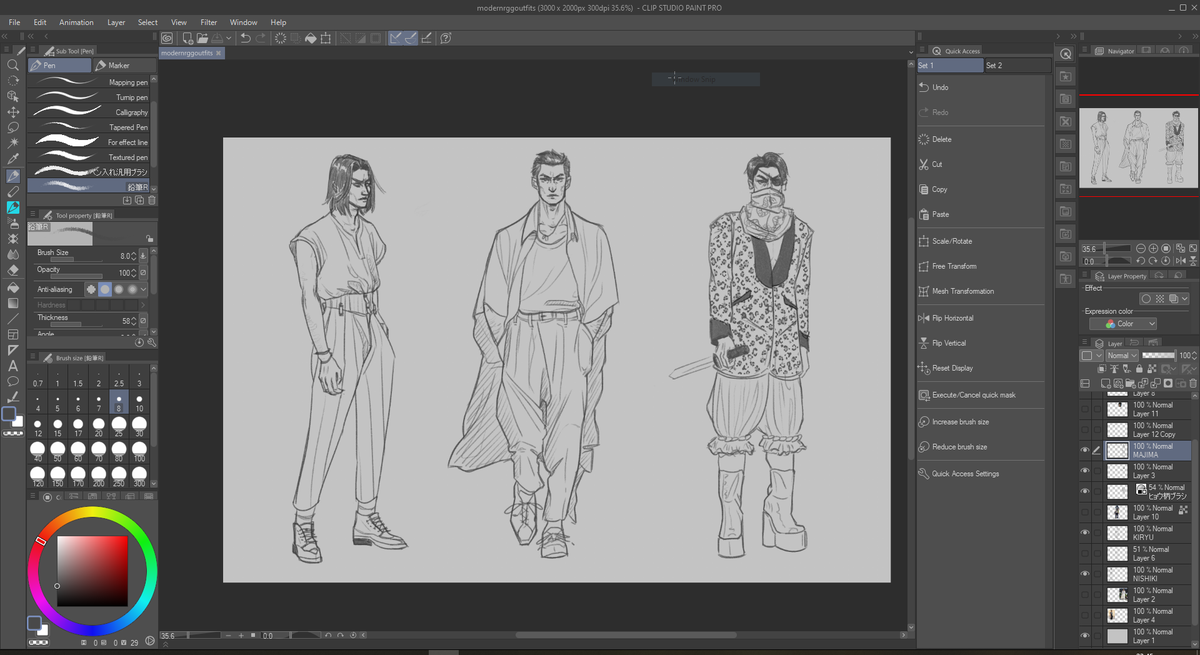Open the Brush size panel menu
This screenshot has height=655, width=1200.
click(x=34, y=357)
